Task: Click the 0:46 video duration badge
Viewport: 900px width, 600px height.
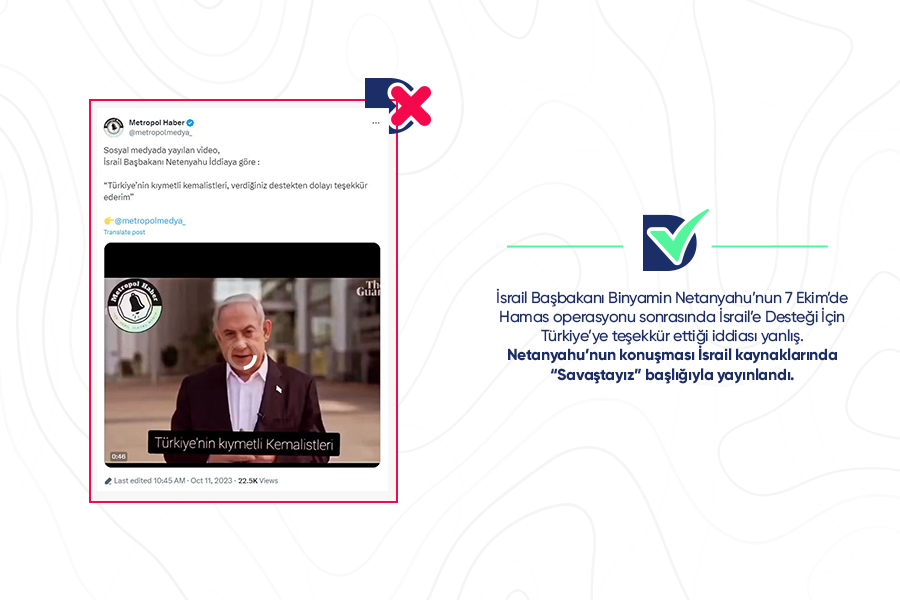Action: (119, 456)
